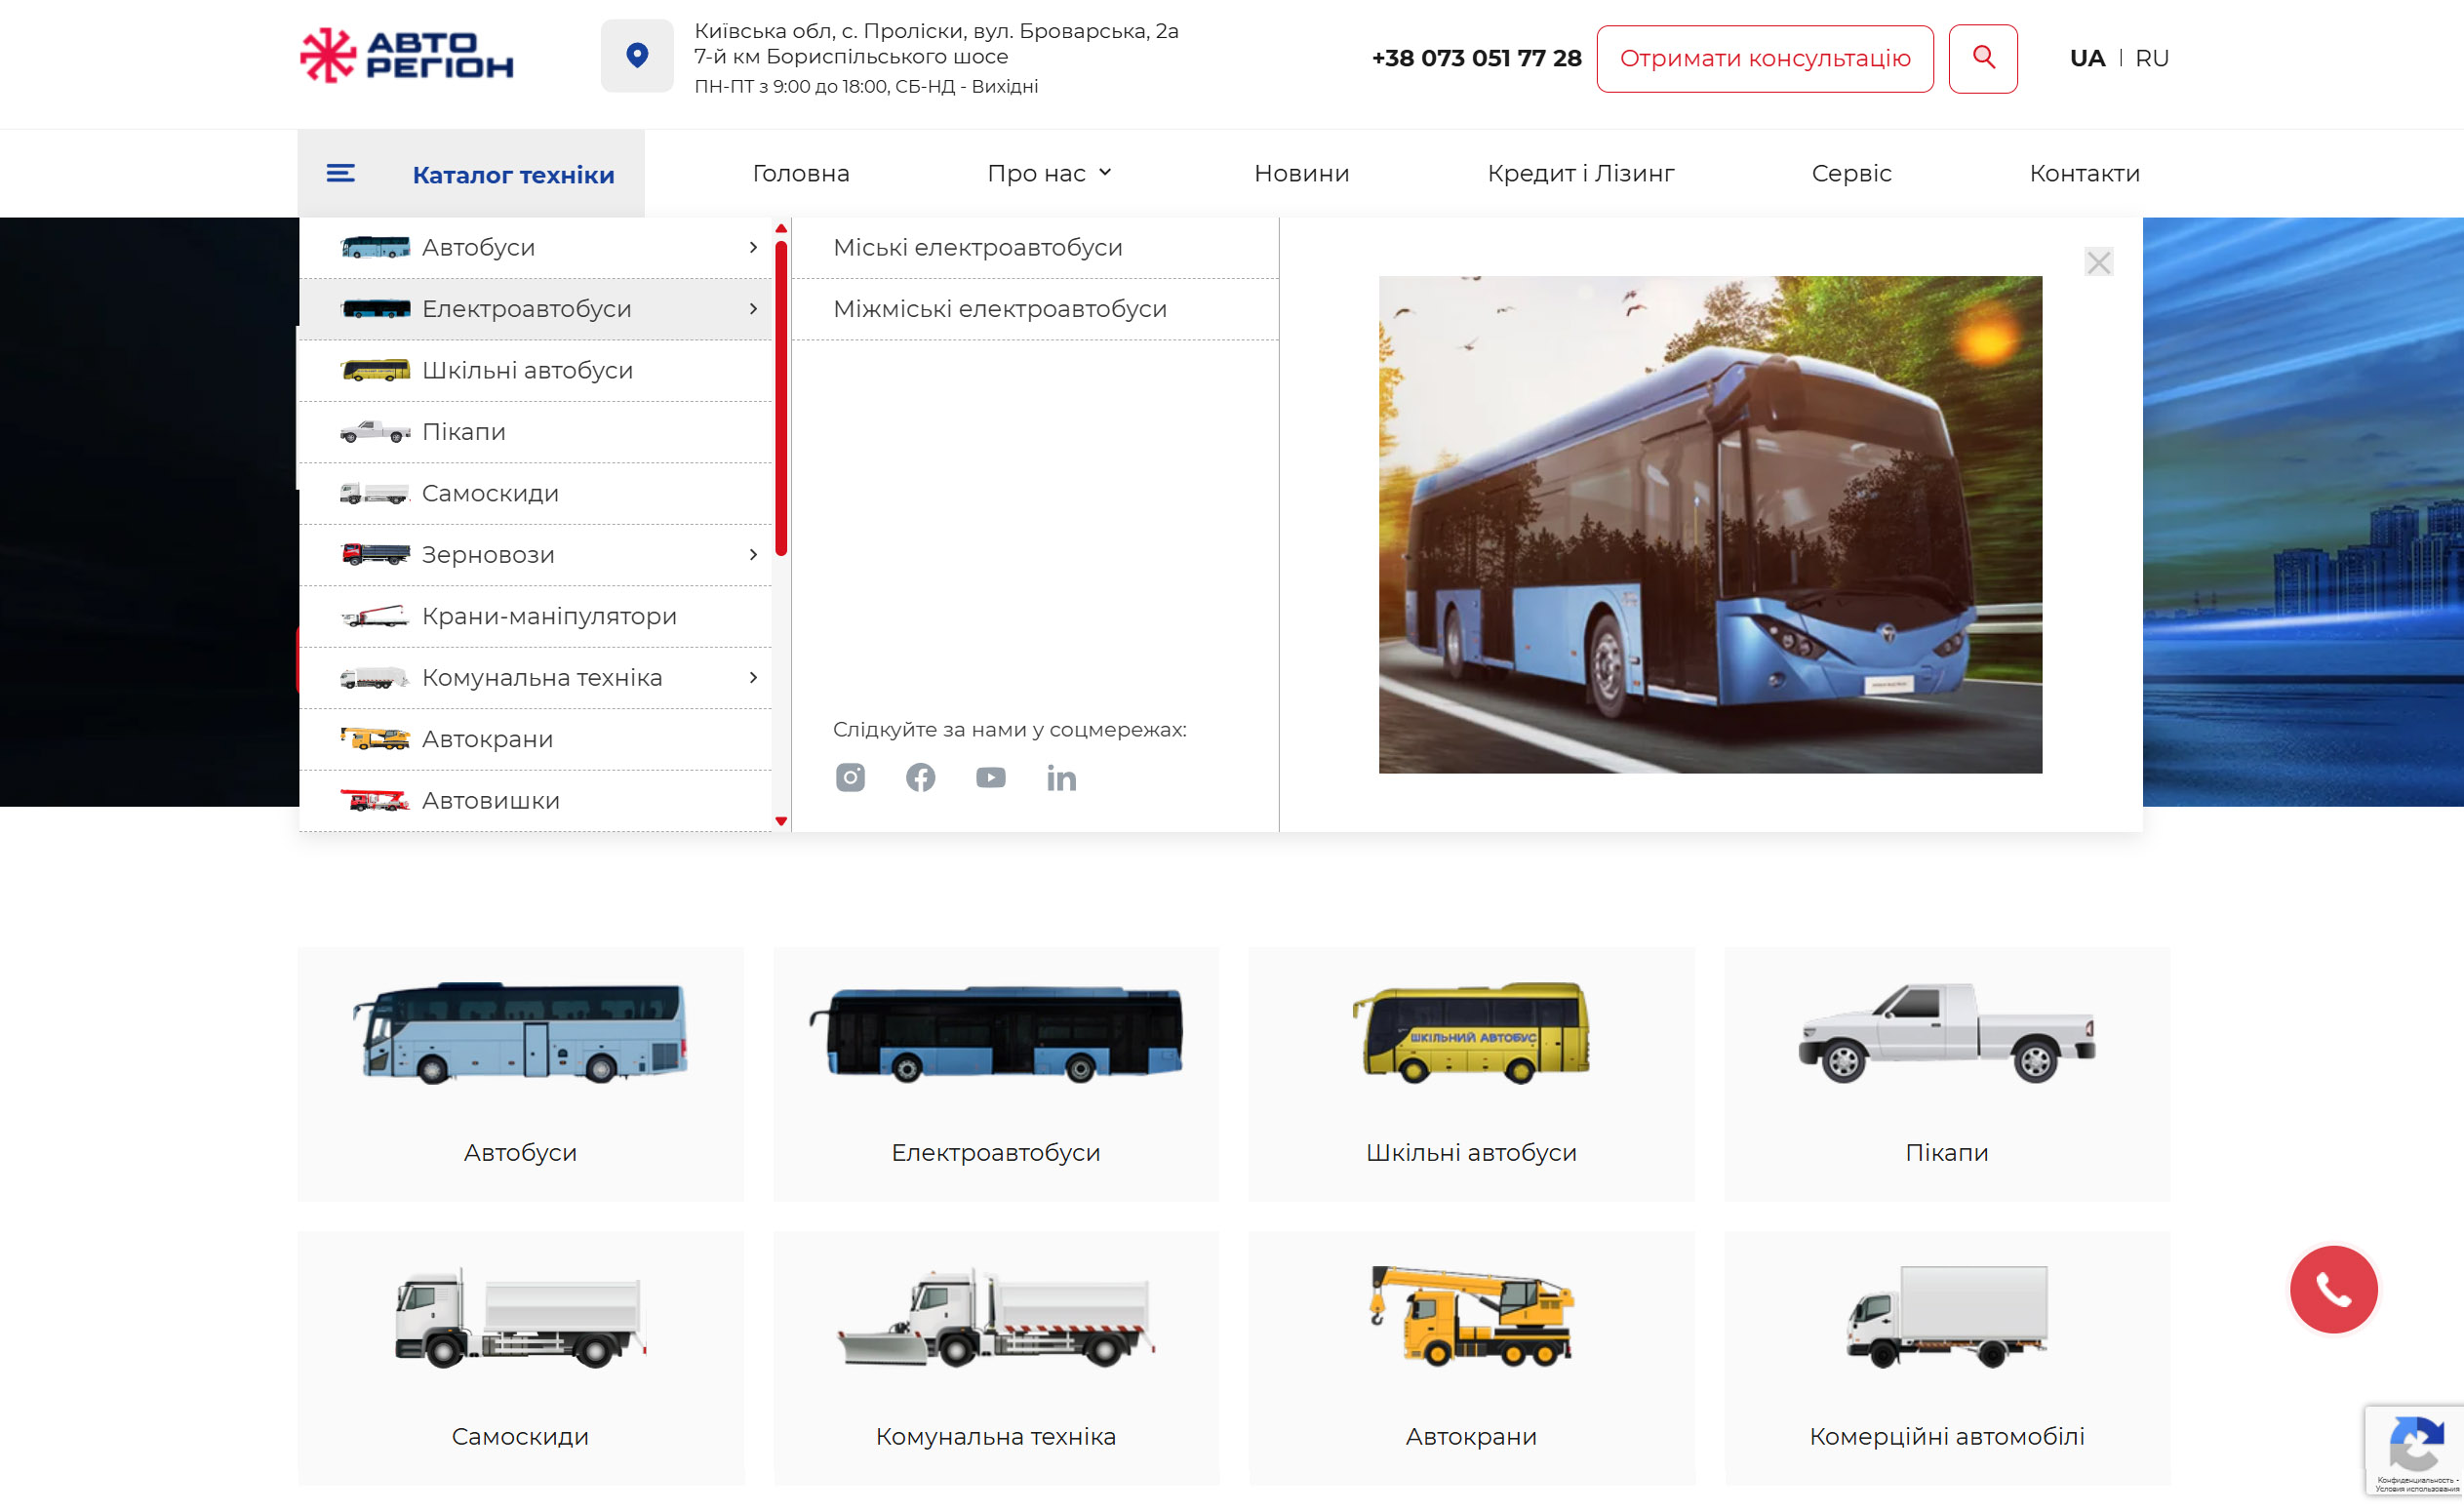Image resolution: width=2464 pixels, height=1512 pixels.
Task: Switch site language to UA
Action: point(2087,58)
